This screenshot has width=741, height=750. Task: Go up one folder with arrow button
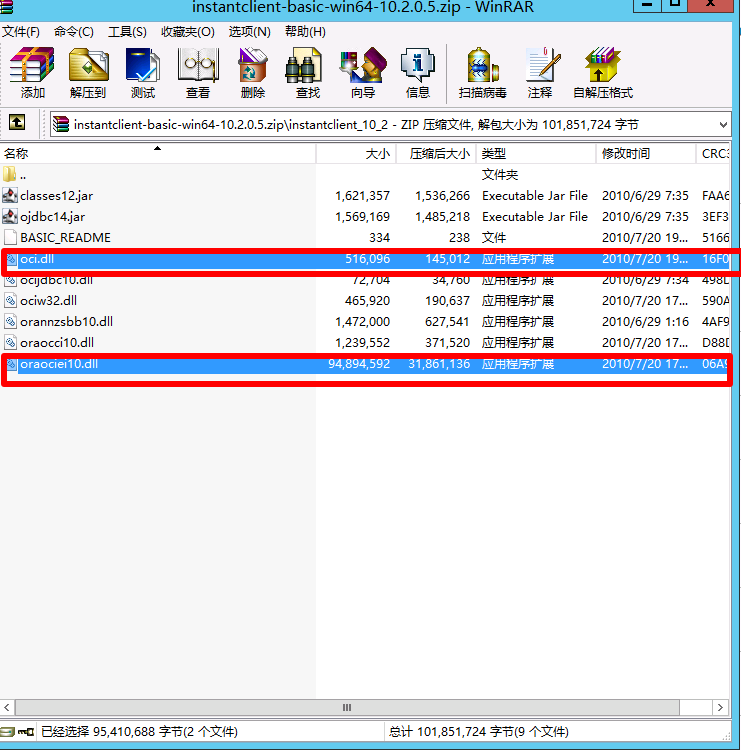(17, 123)
